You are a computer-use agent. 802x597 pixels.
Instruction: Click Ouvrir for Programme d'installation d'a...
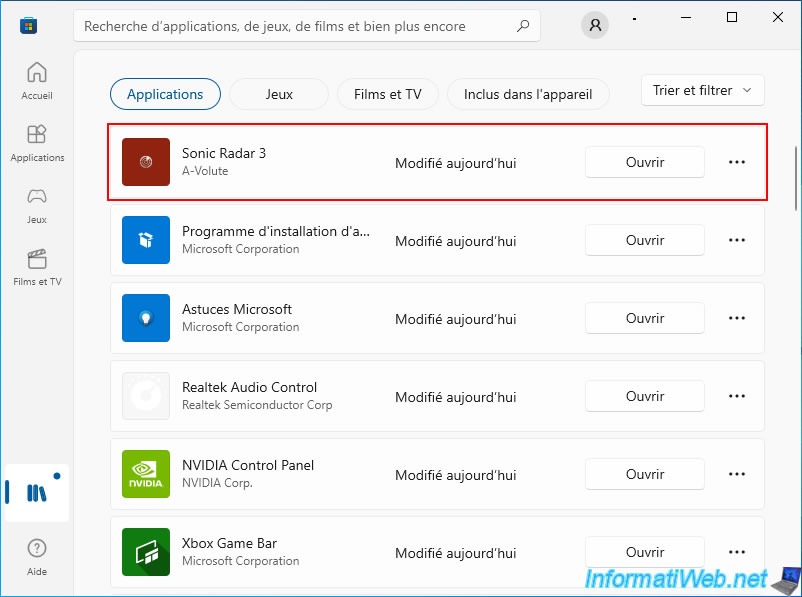coord(644,240)
